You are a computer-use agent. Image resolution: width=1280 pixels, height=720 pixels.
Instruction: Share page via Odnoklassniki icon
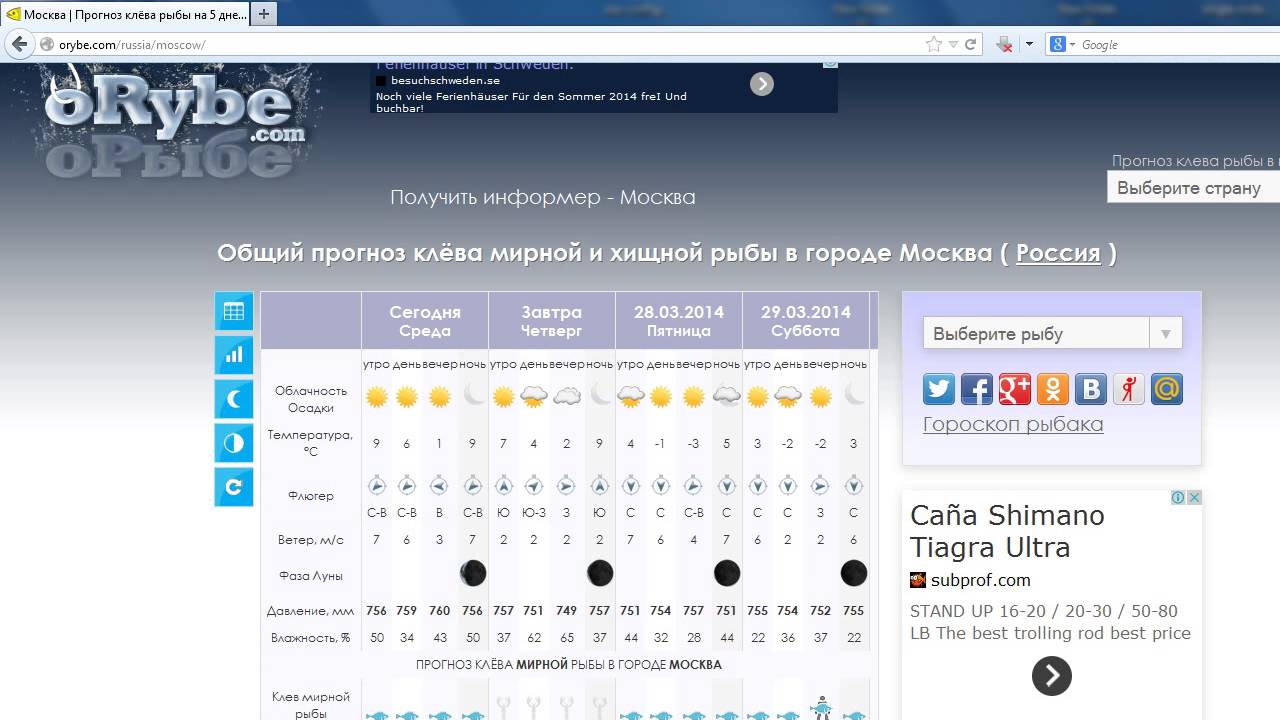(1053, 388)
